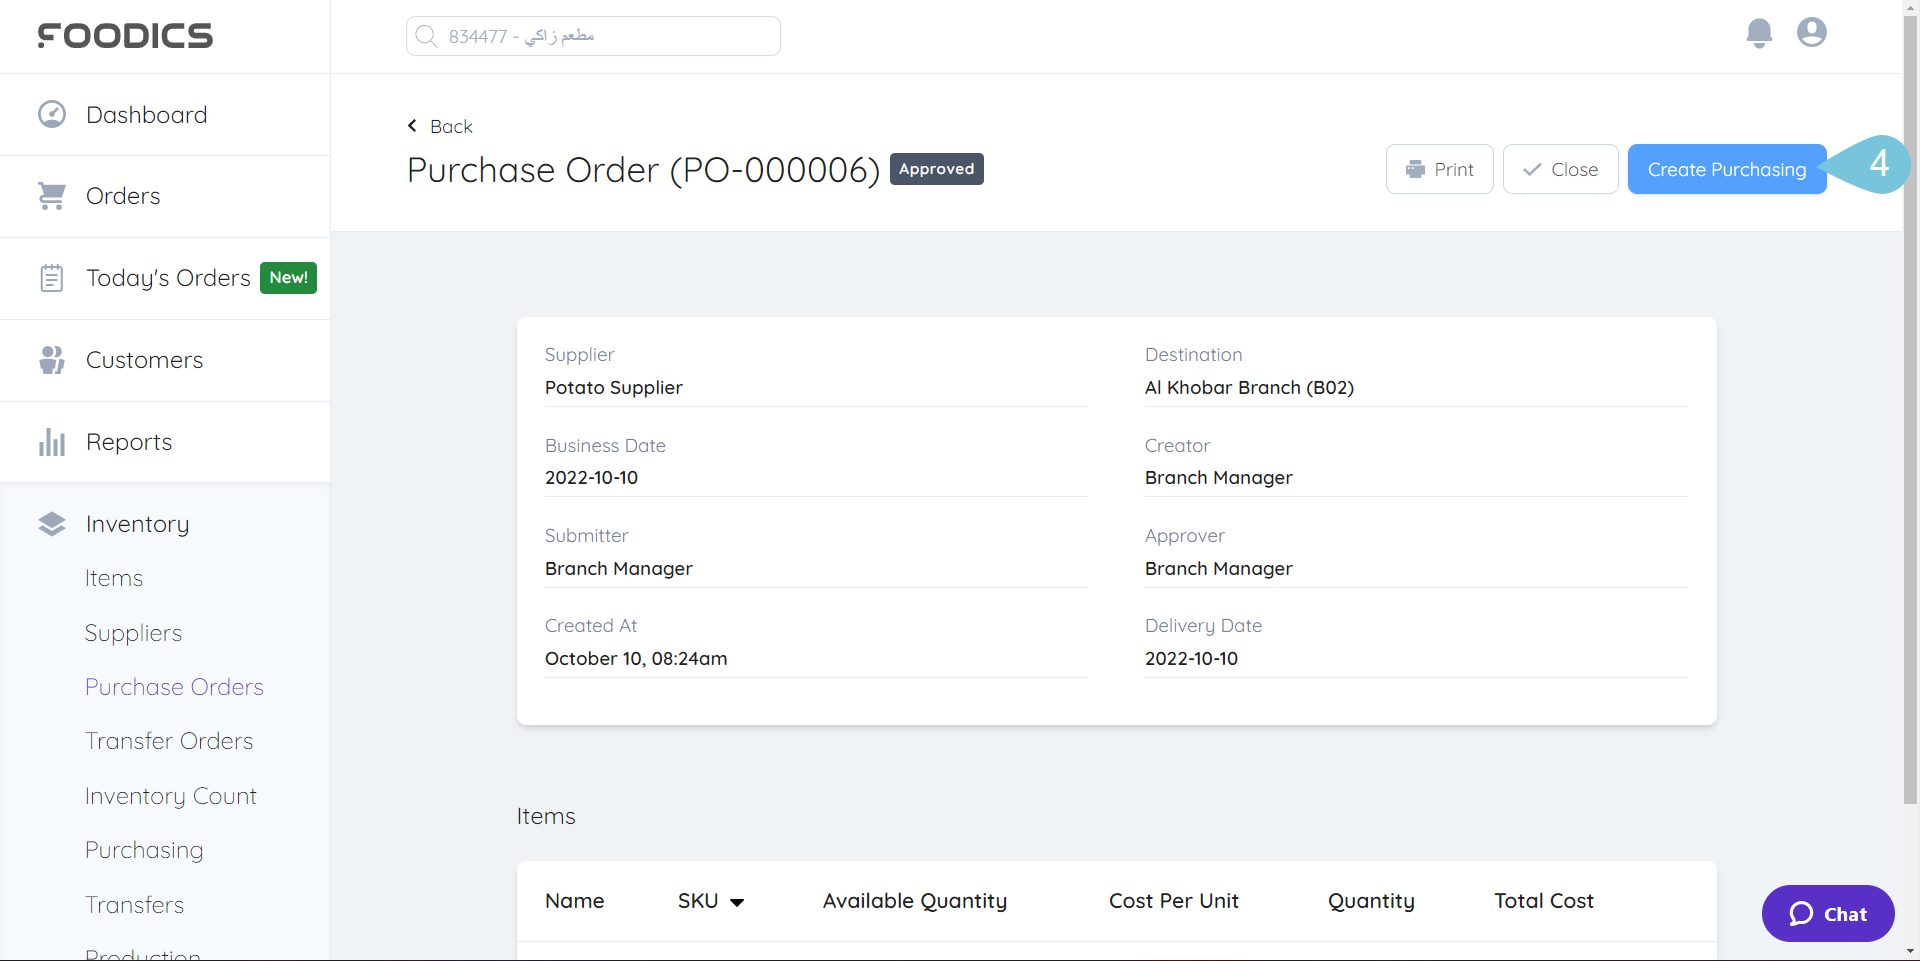Select the Reports bar chart icon
The width and height of the screenshot is (1920, 961).
pyautogui.click(x=51, y=441)
